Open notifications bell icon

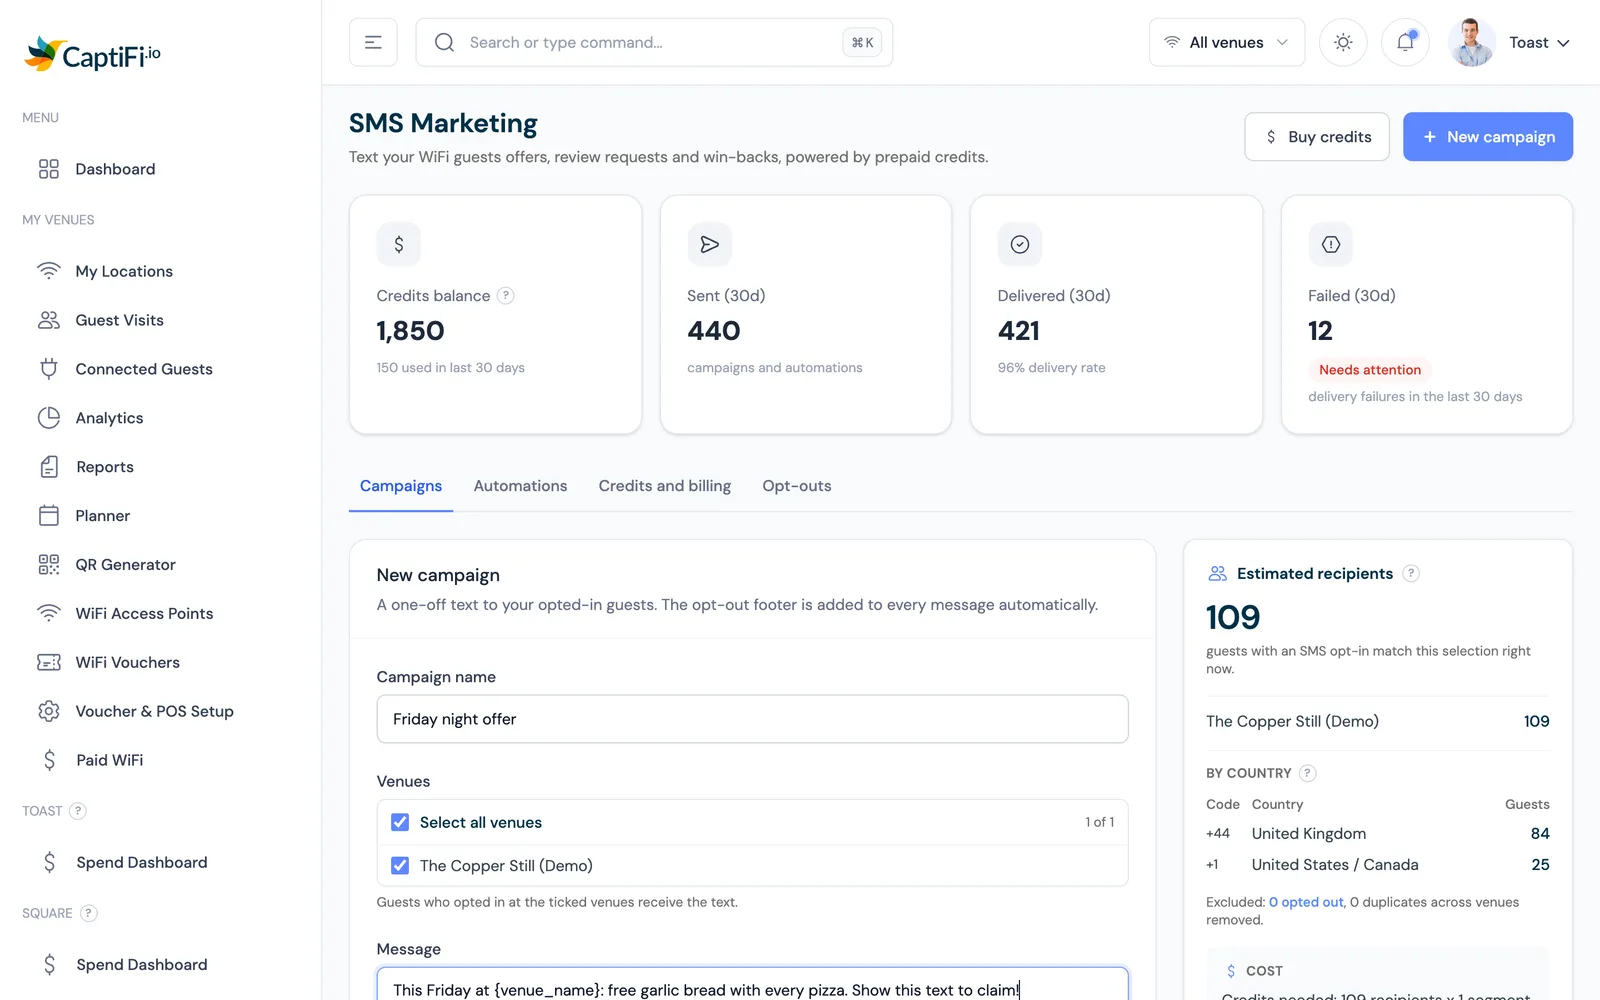tap(1405, 42)
